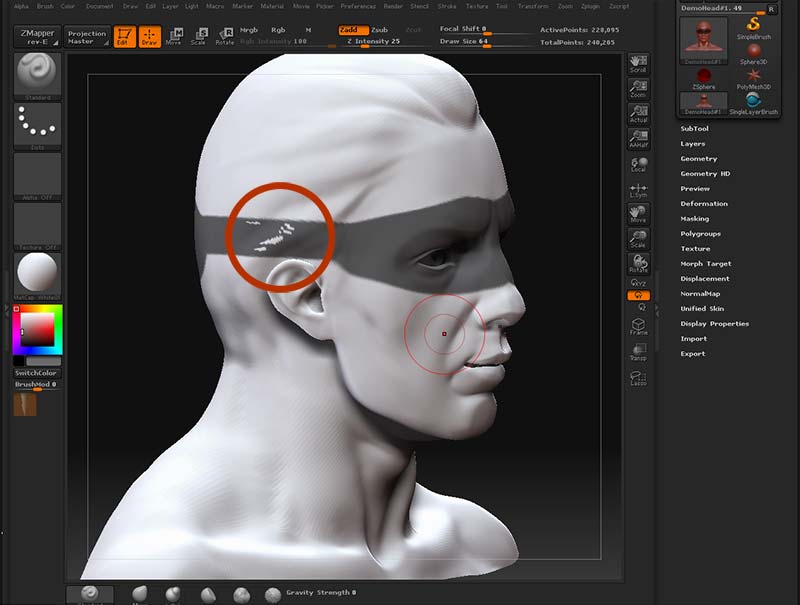Expand the SubTool panel

coord(696,128)
